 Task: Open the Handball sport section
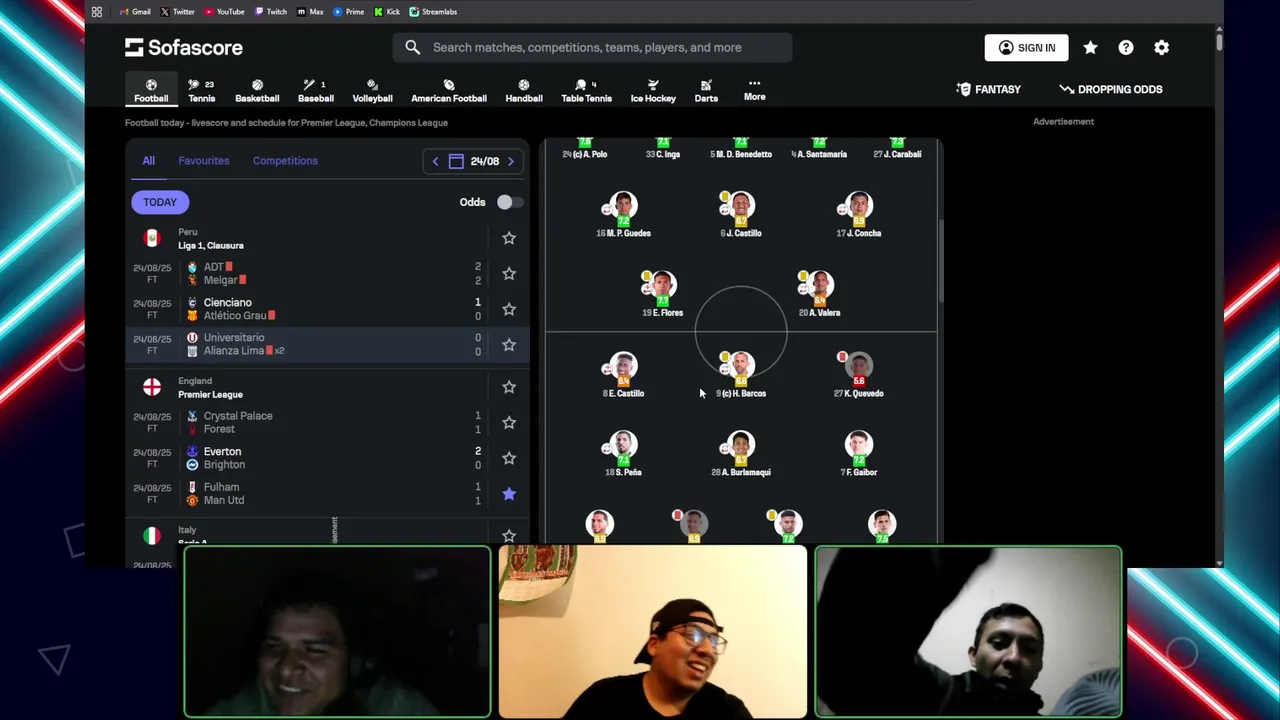click(x=524, y=90)
